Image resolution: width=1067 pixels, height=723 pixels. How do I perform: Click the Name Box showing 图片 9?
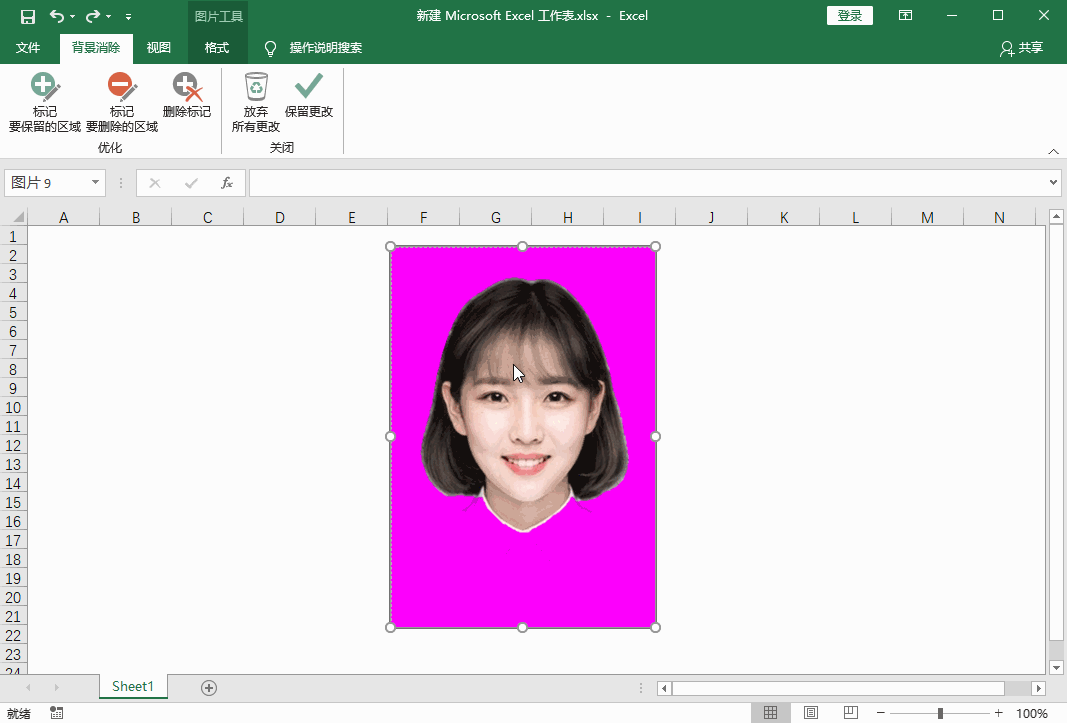pyautogui.click(x=48, y=182)
